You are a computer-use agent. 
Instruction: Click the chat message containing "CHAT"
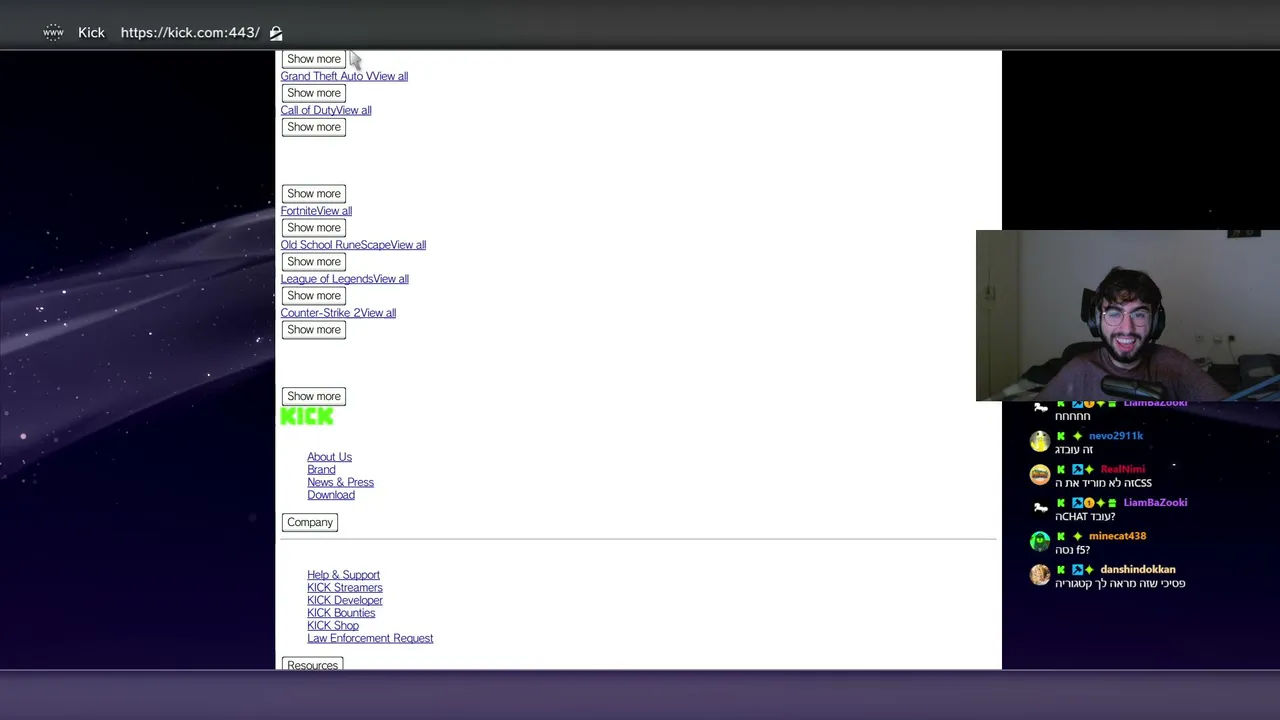pos(1085,517)
